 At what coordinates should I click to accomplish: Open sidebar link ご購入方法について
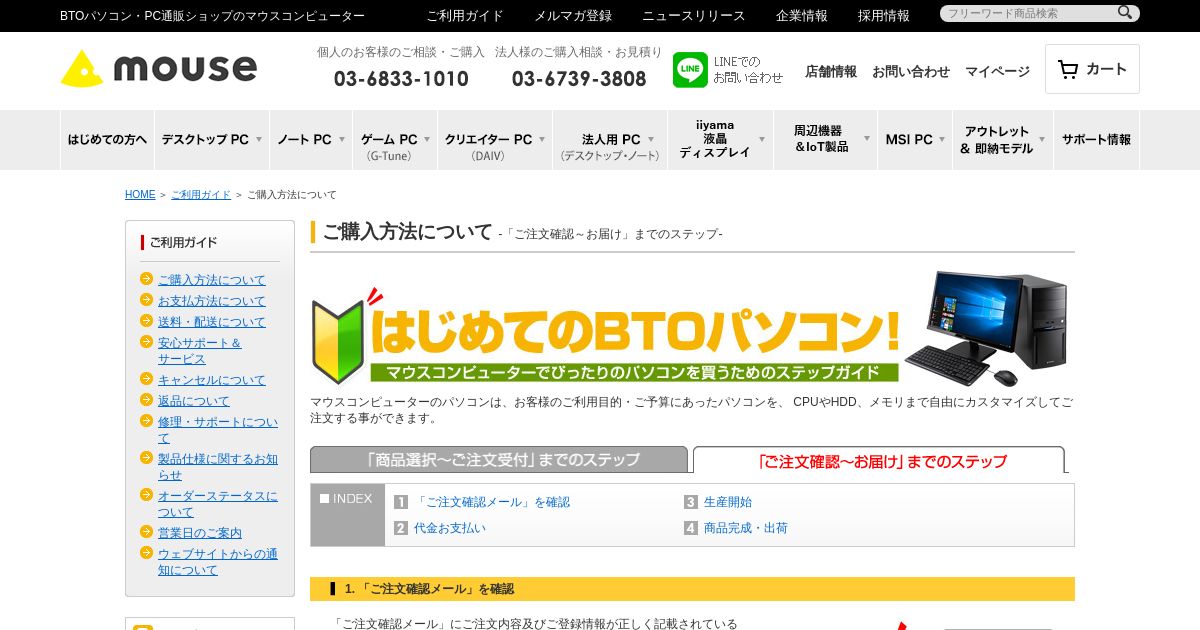click(212, 280)
